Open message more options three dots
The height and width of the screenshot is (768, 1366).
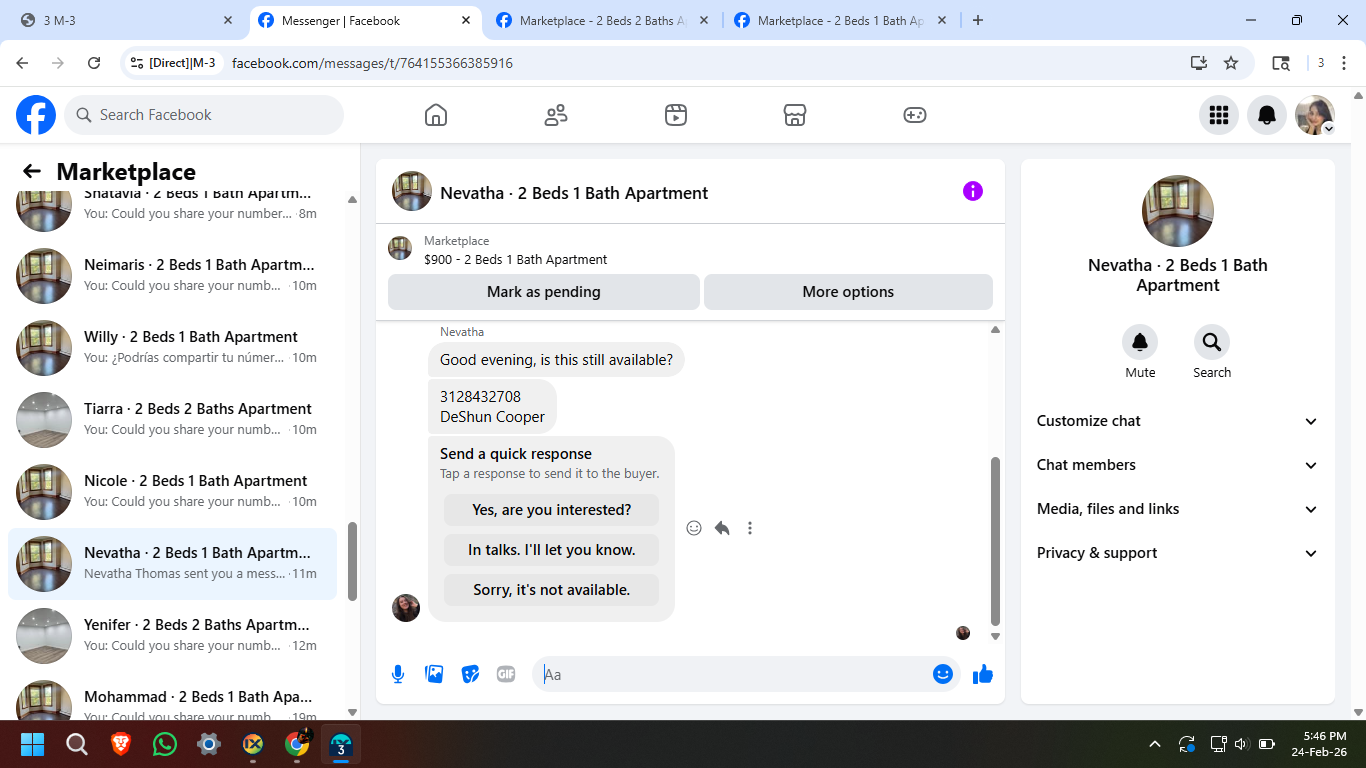pos(750,528)
